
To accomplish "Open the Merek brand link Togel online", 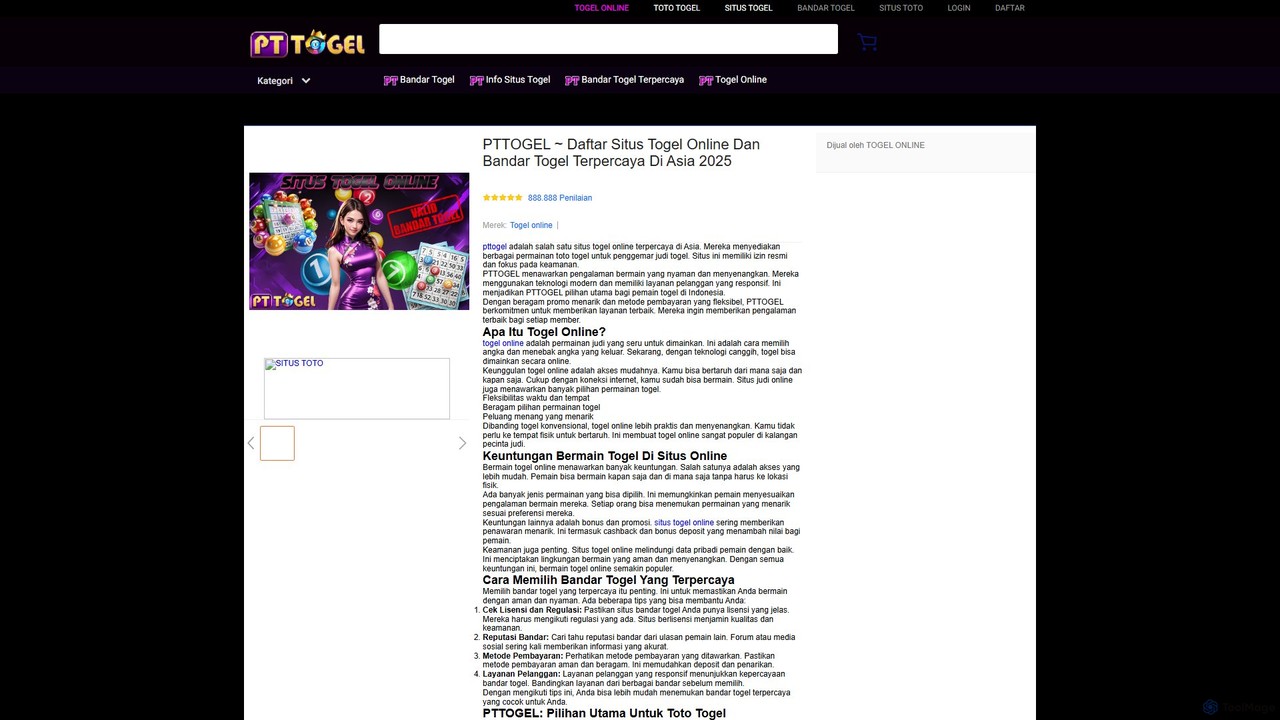I will point(531,226).
